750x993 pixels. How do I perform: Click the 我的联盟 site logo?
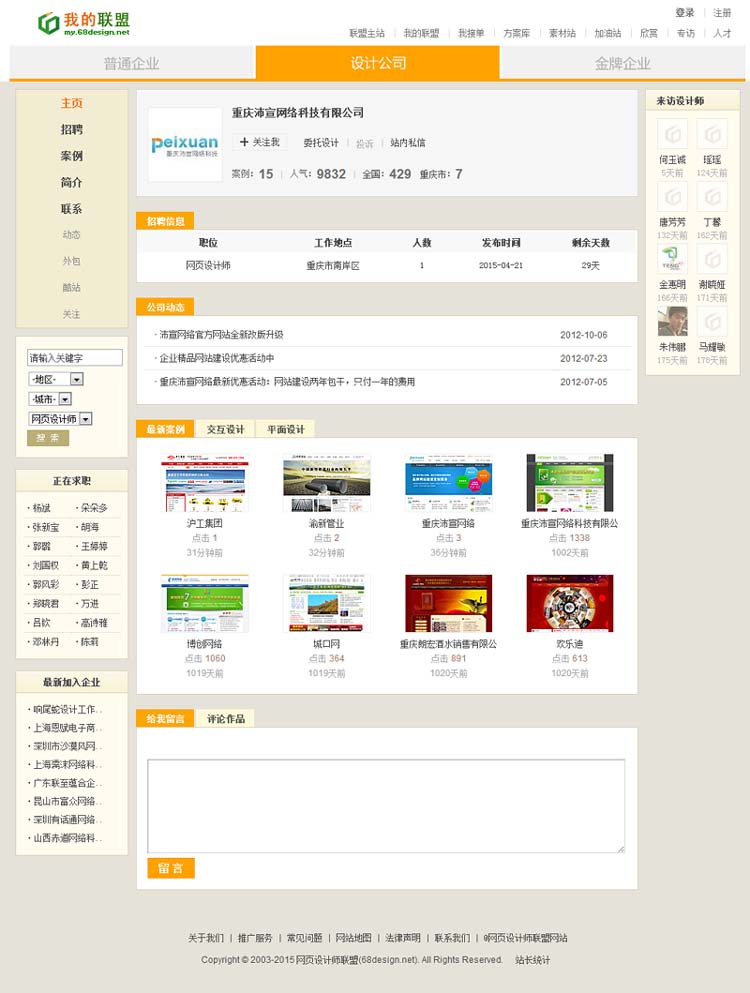83,23
